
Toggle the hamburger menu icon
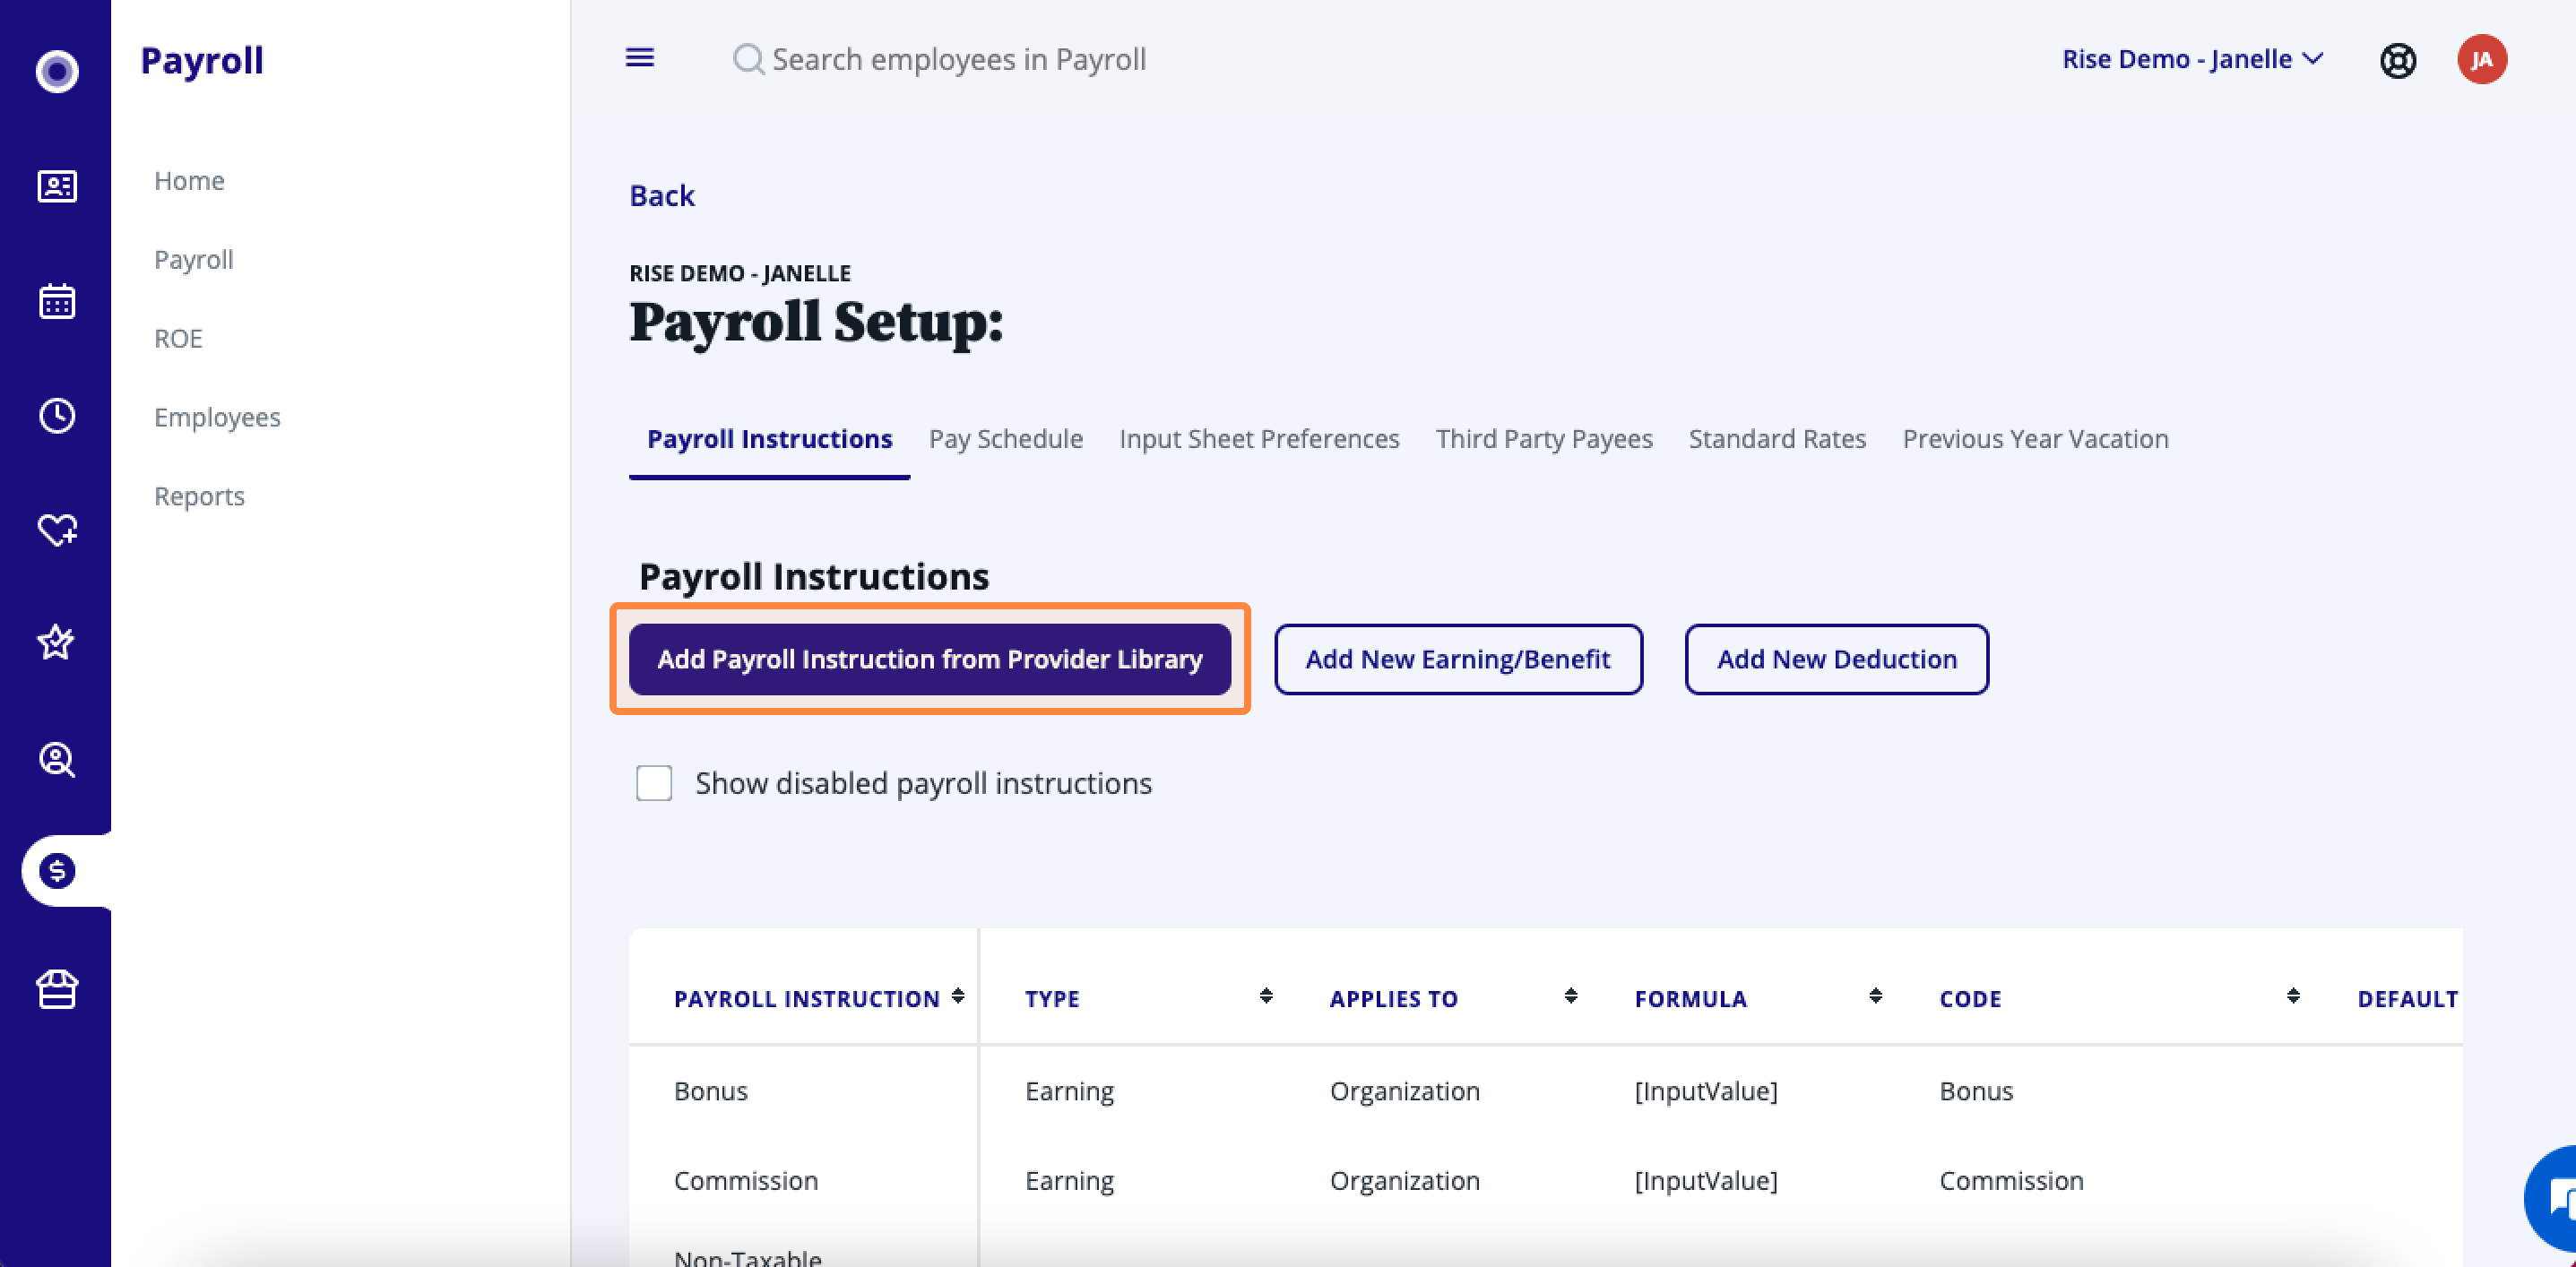640,58
